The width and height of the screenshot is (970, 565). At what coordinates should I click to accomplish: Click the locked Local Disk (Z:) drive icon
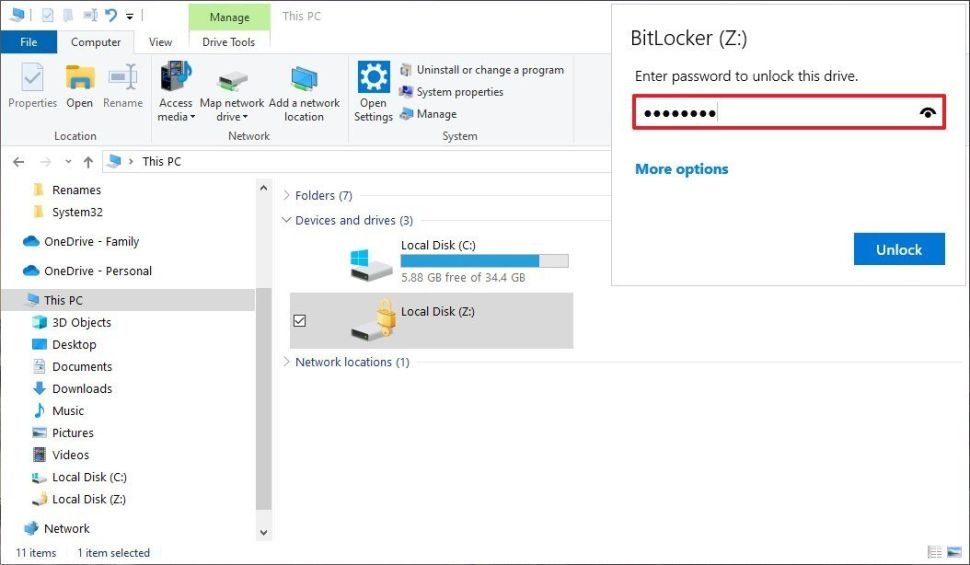coord(374,319)
